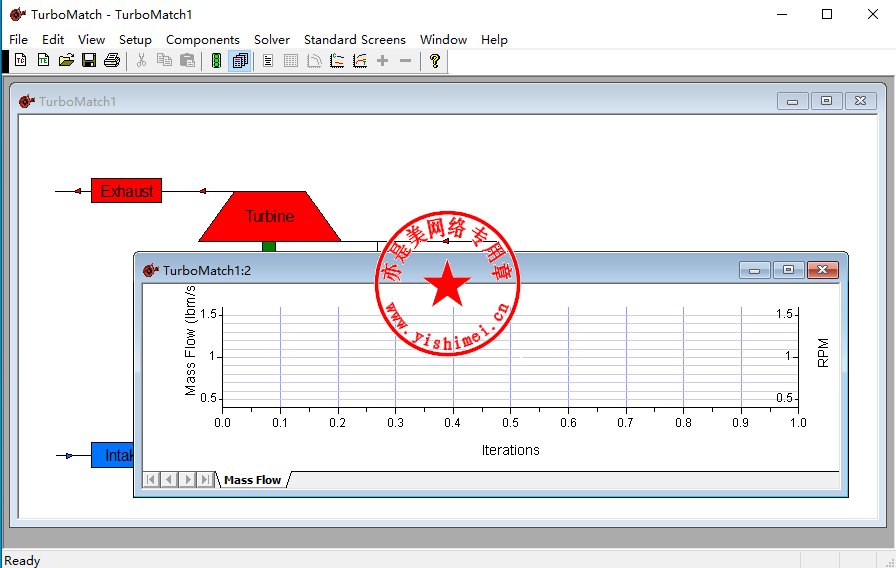
Task: Open the Window menu
Action: (x=443, y=39)
